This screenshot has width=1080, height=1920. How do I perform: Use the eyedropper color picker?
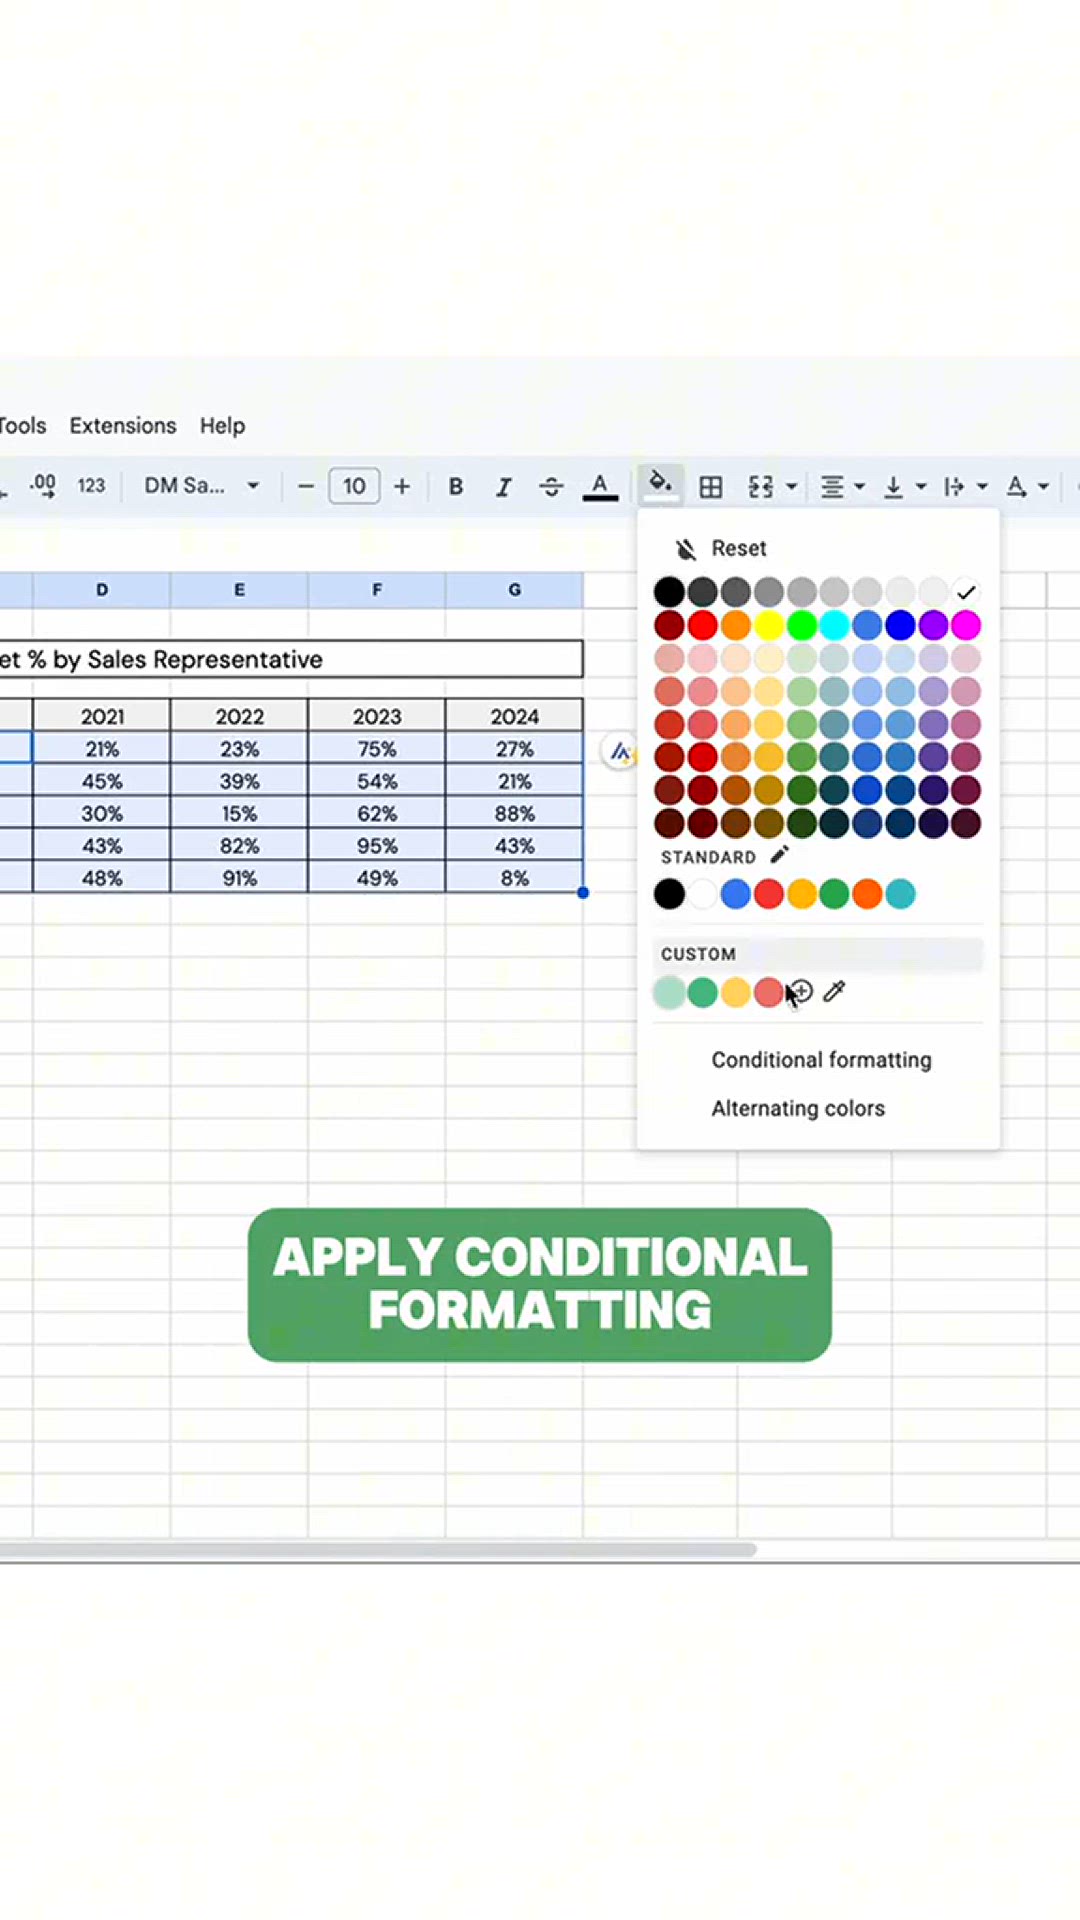(x=834, y=992)
